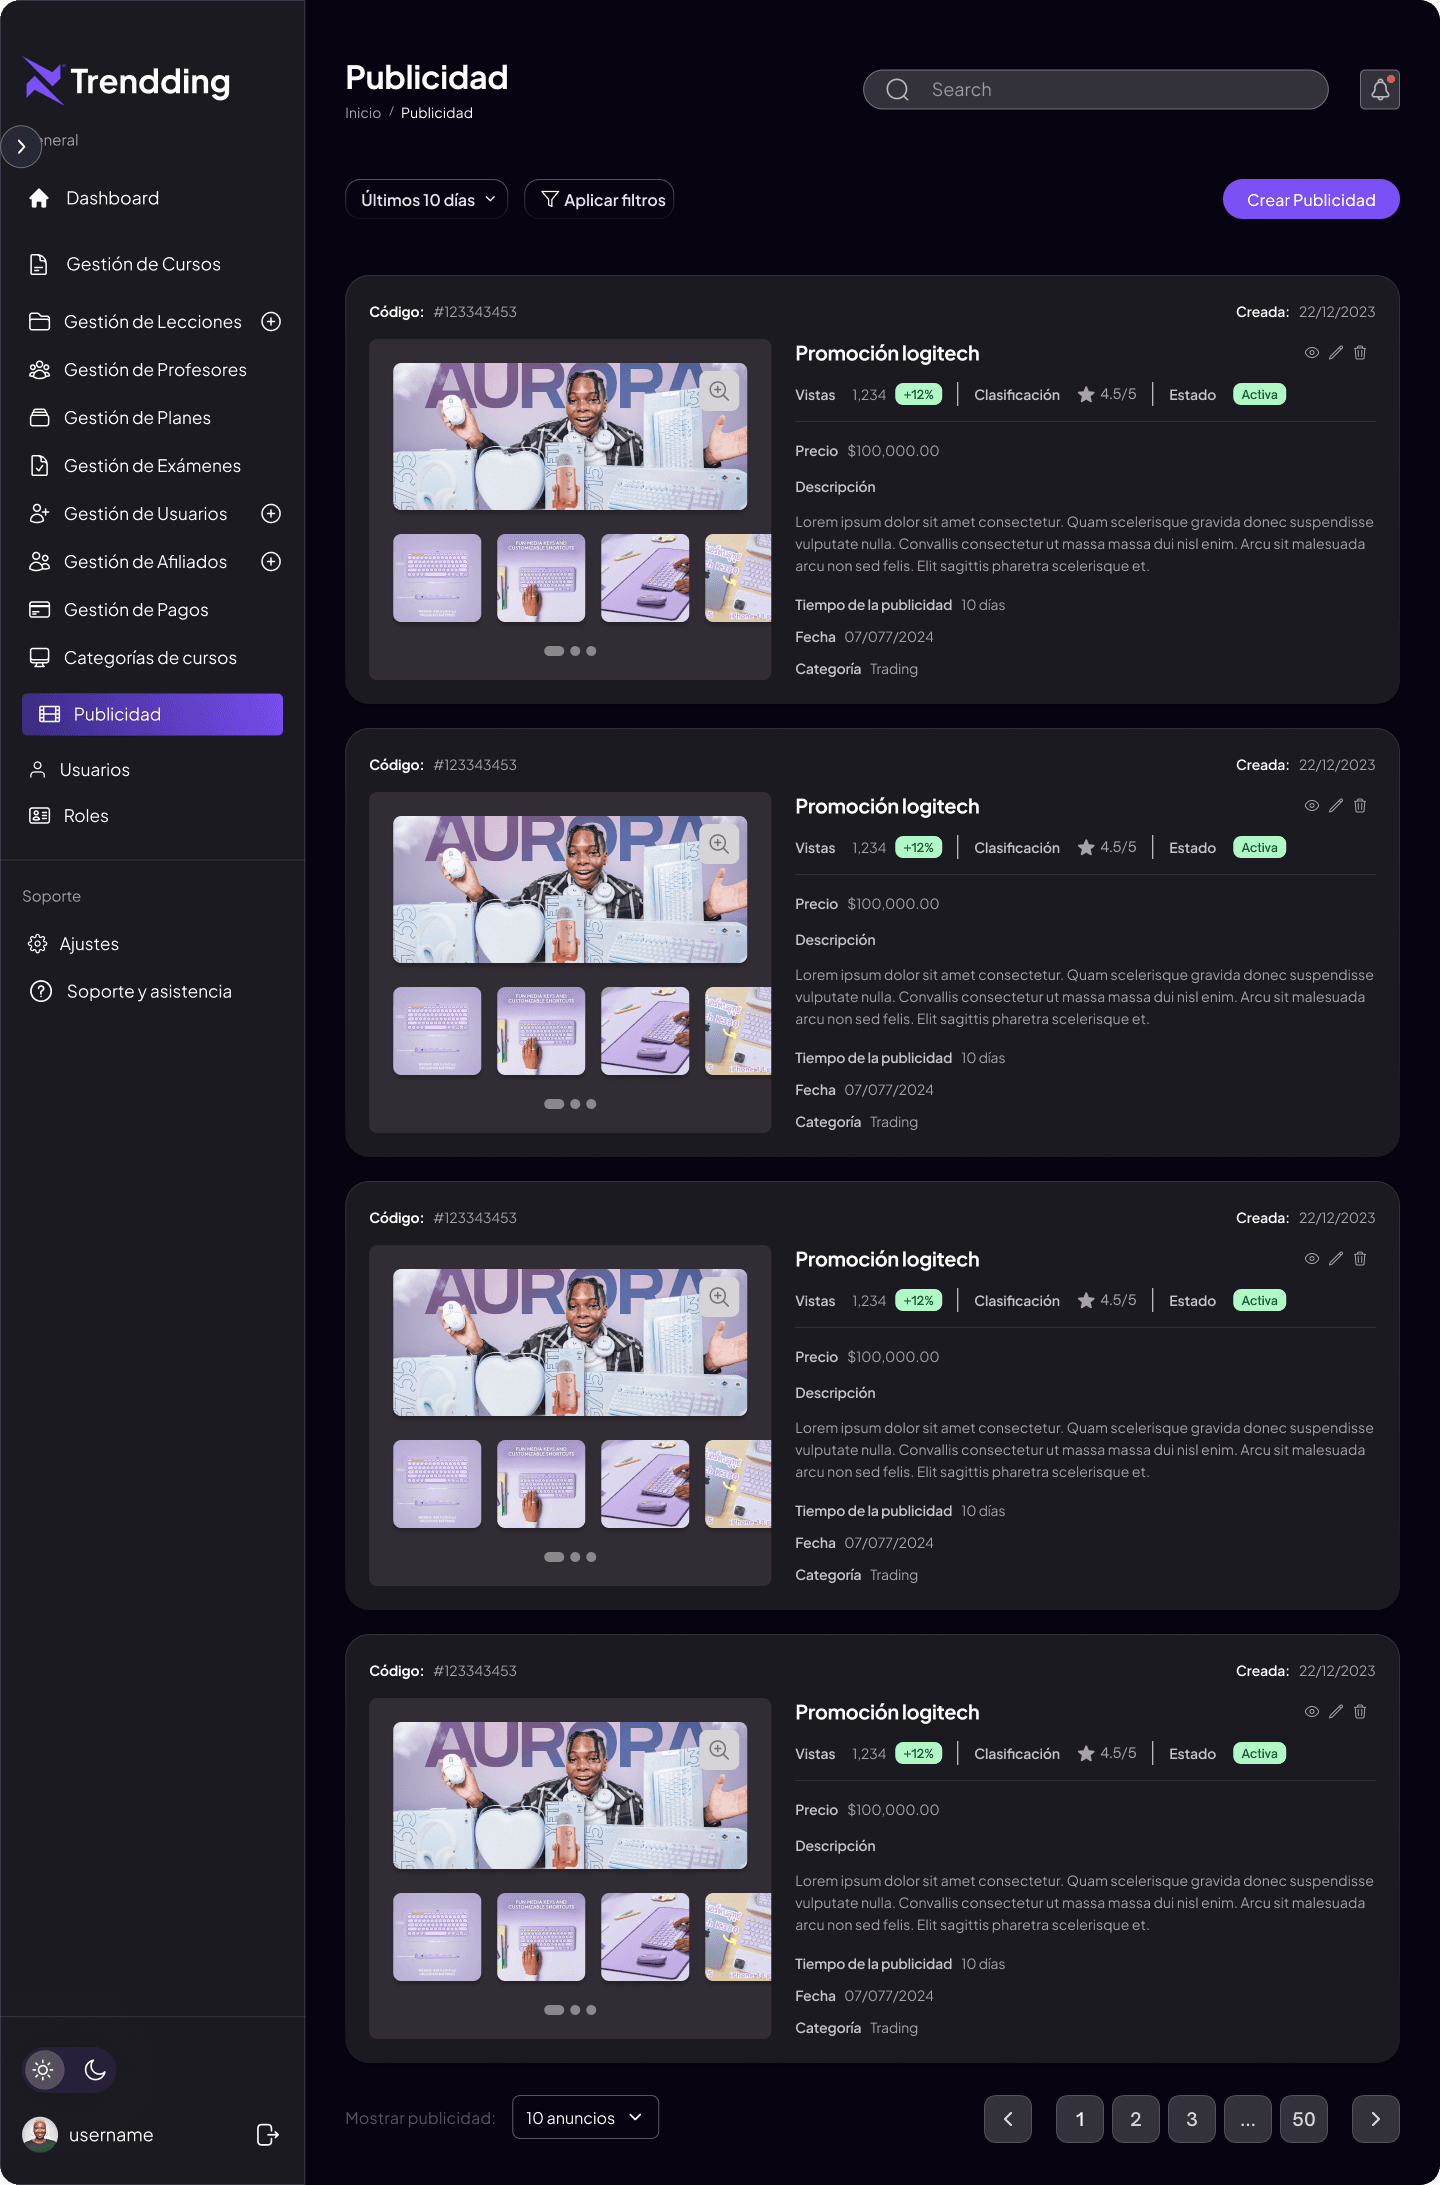Click second carousel dot in first ad

click(x=575, y=651)
